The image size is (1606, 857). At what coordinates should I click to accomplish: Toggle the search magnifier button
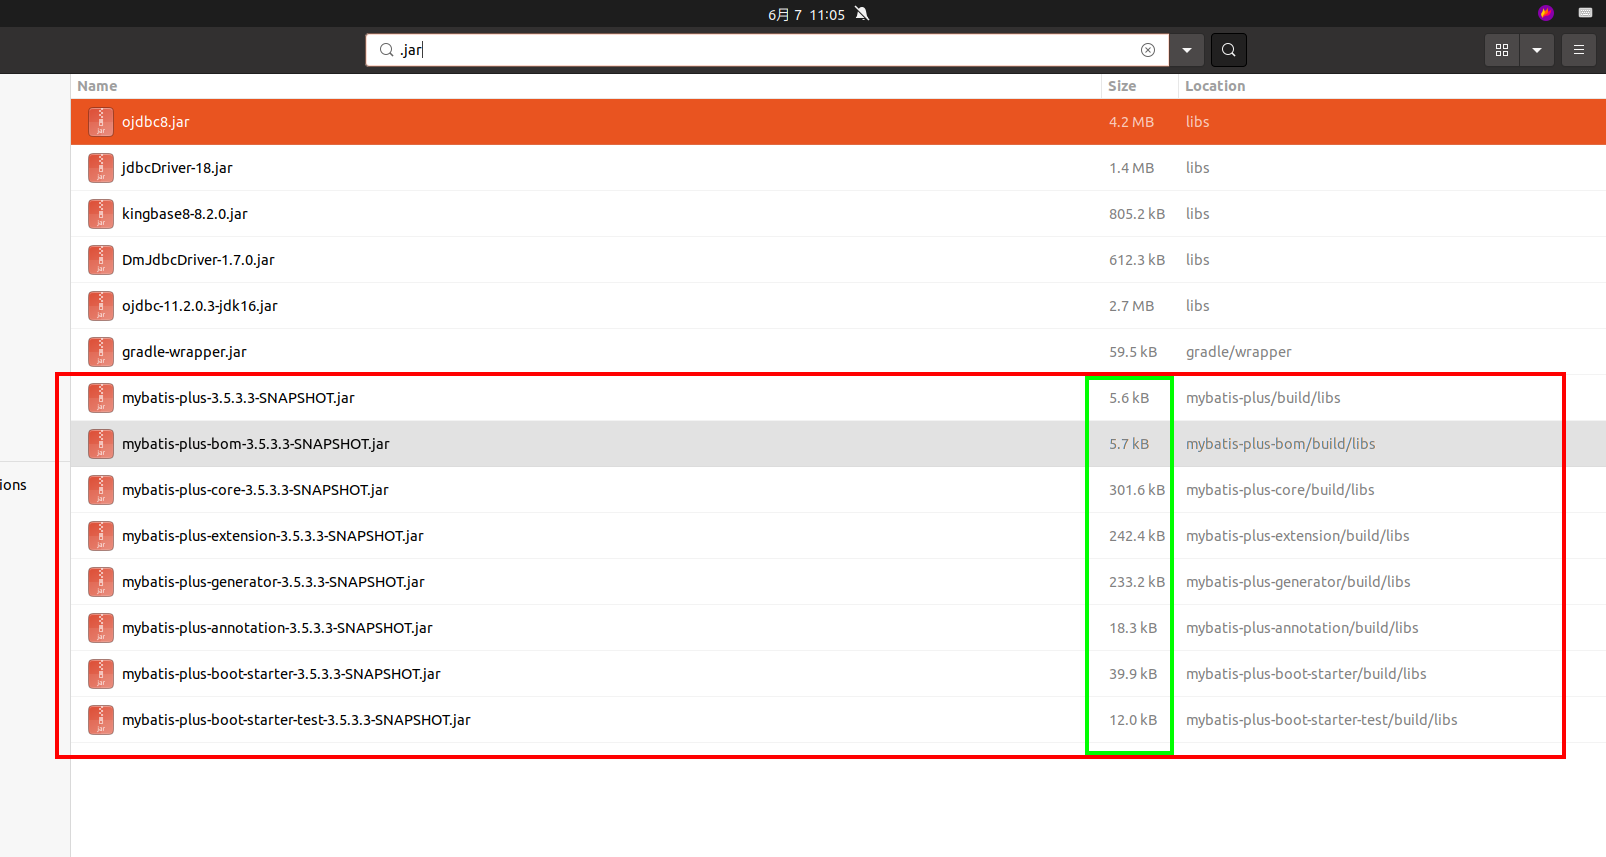tap(1228, 50)
